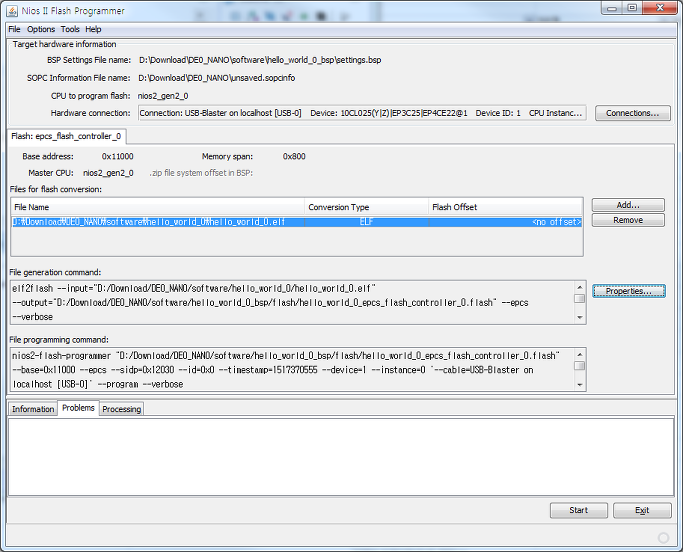Exit the Flash Programmer
The image size is (683, 552).
642,510
